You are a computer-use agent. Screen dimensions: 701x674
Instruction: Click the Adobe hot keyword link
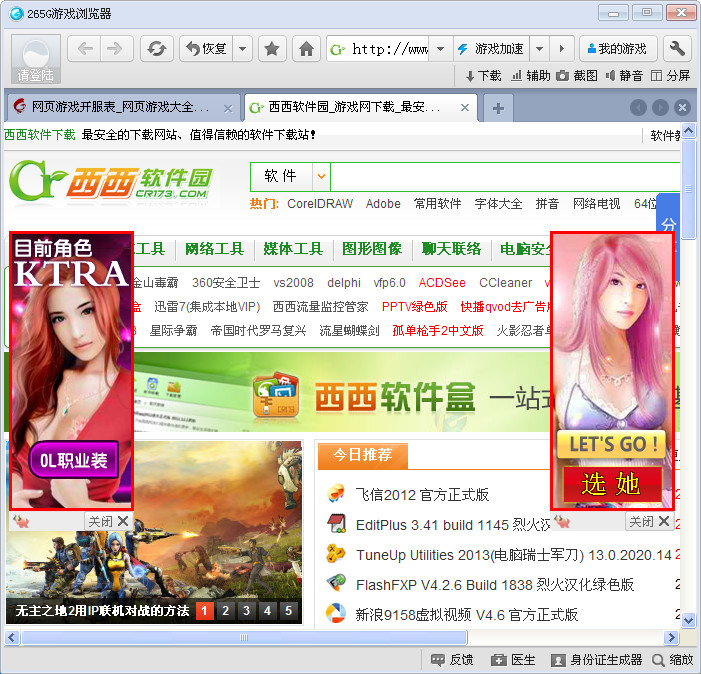(383, 204)
